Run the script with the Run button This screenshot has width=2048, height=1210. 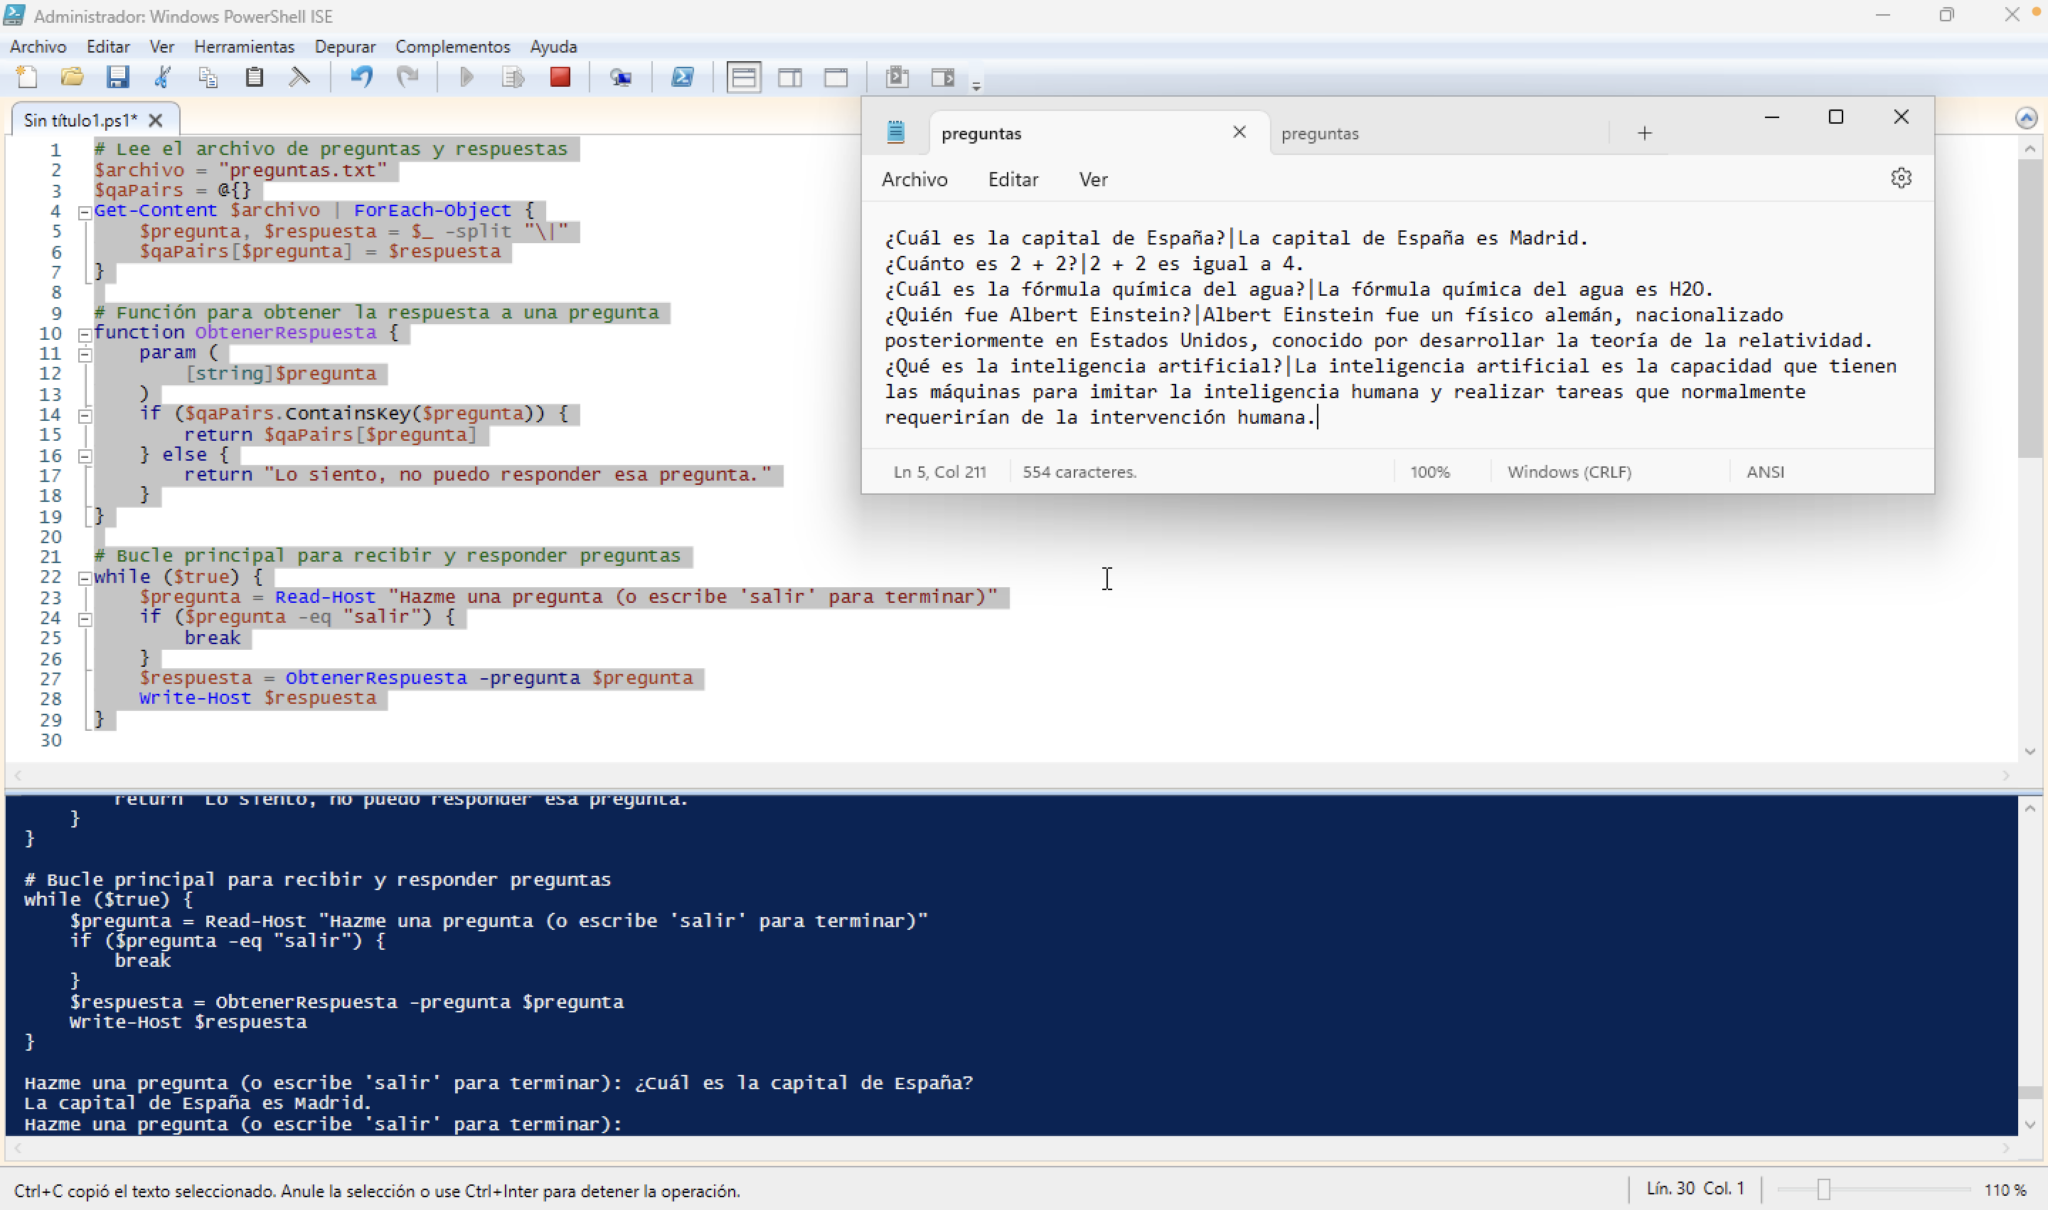click(466, 77)
